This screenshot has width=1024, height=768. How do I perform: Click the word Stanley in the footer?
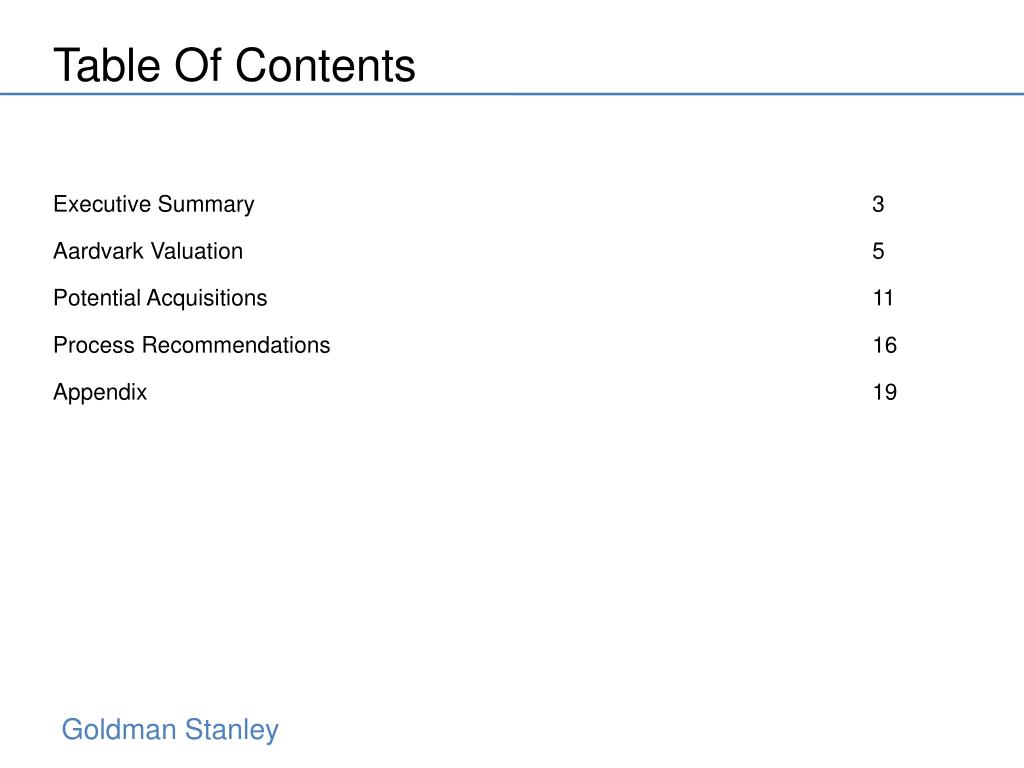(232, 731)
